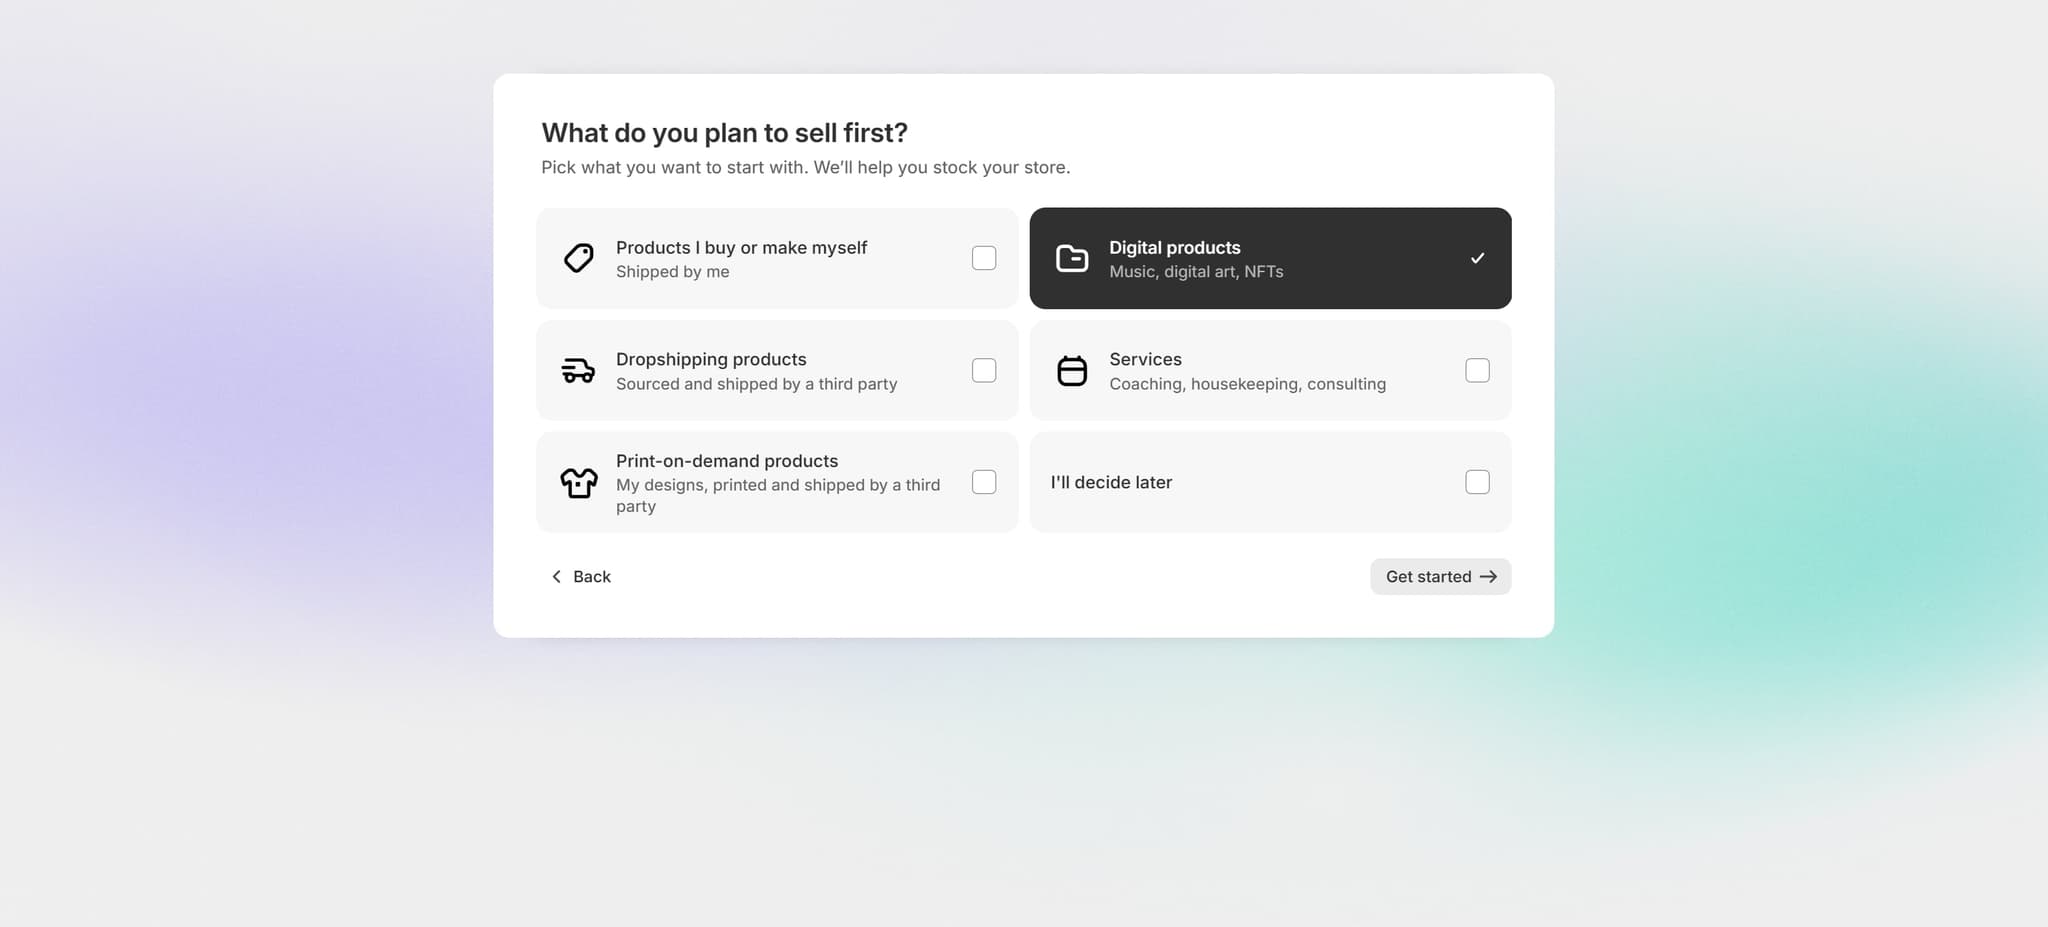Viewport: 2048px width, 927px height.
Task: Click the t-shirt icon for Print-on-demand
Action: (x=579, y=482)
